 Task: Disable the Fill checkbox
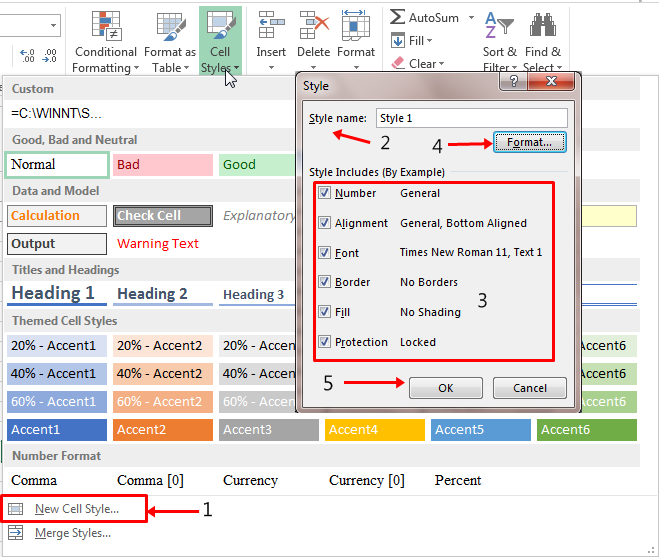[x=324, y=311]
